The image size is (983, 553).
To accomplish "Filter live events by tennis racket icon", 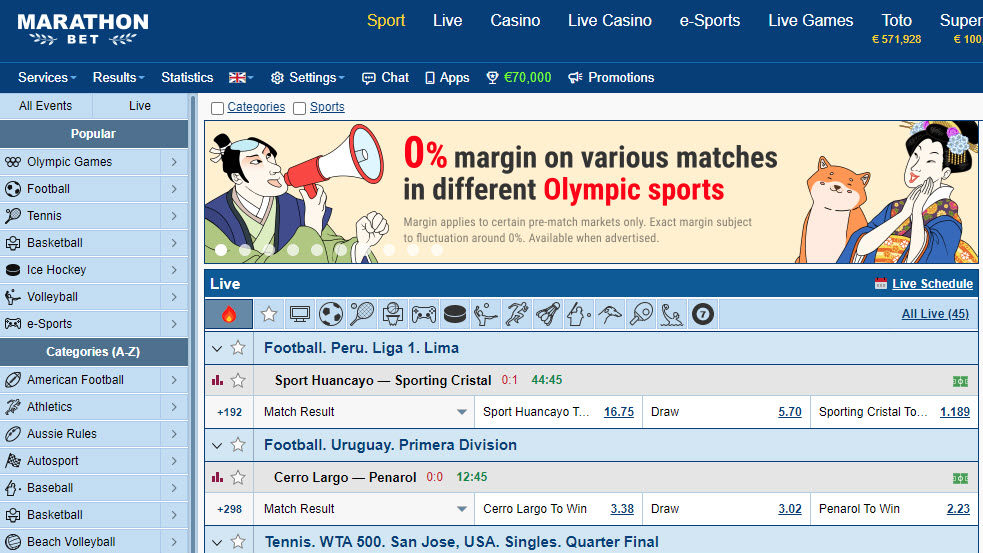I will [x=362, y=314].
